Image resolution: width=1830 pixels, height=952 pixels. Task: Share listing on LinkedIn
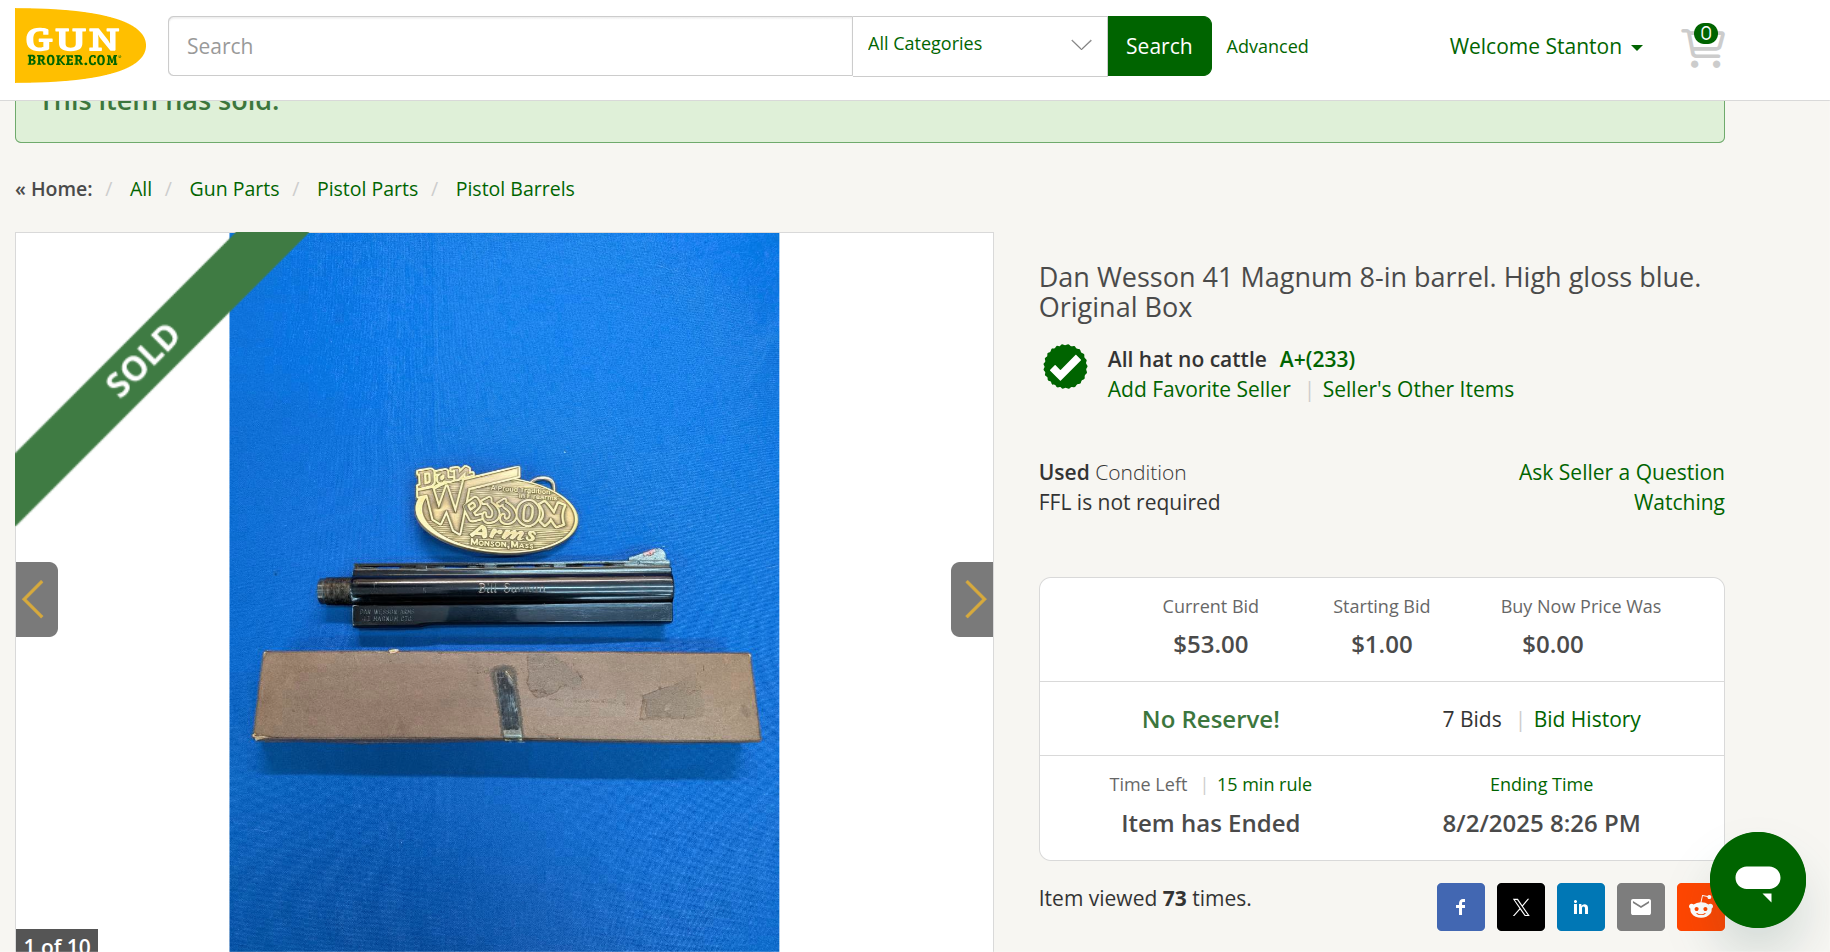1580,907
